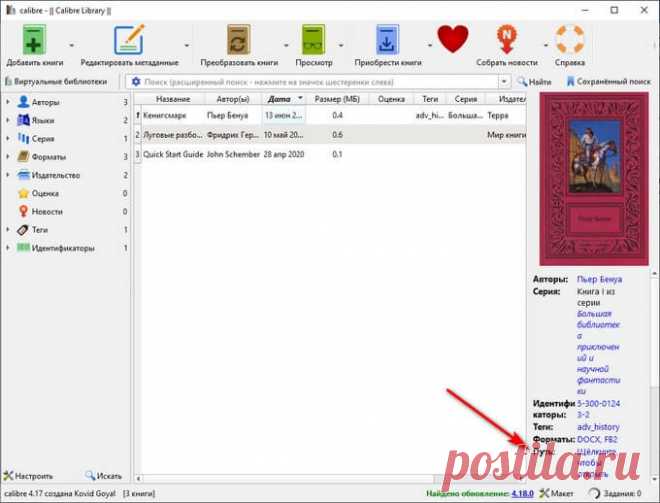Click the Искать button in tag browser
This screenshot has height=503, width=660.
[x=103, y=476]
